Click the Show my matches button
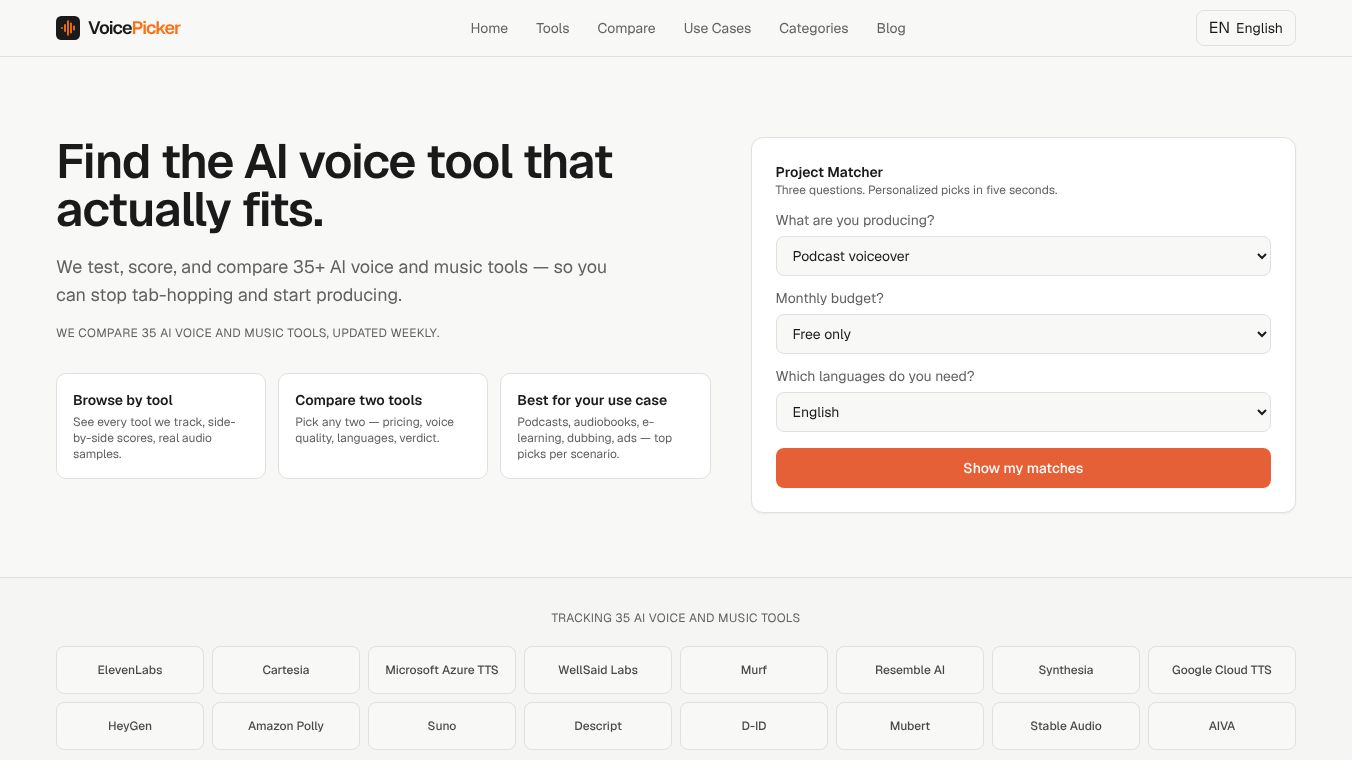The width and height of the screenshot is (1352, 760). 1023,468
